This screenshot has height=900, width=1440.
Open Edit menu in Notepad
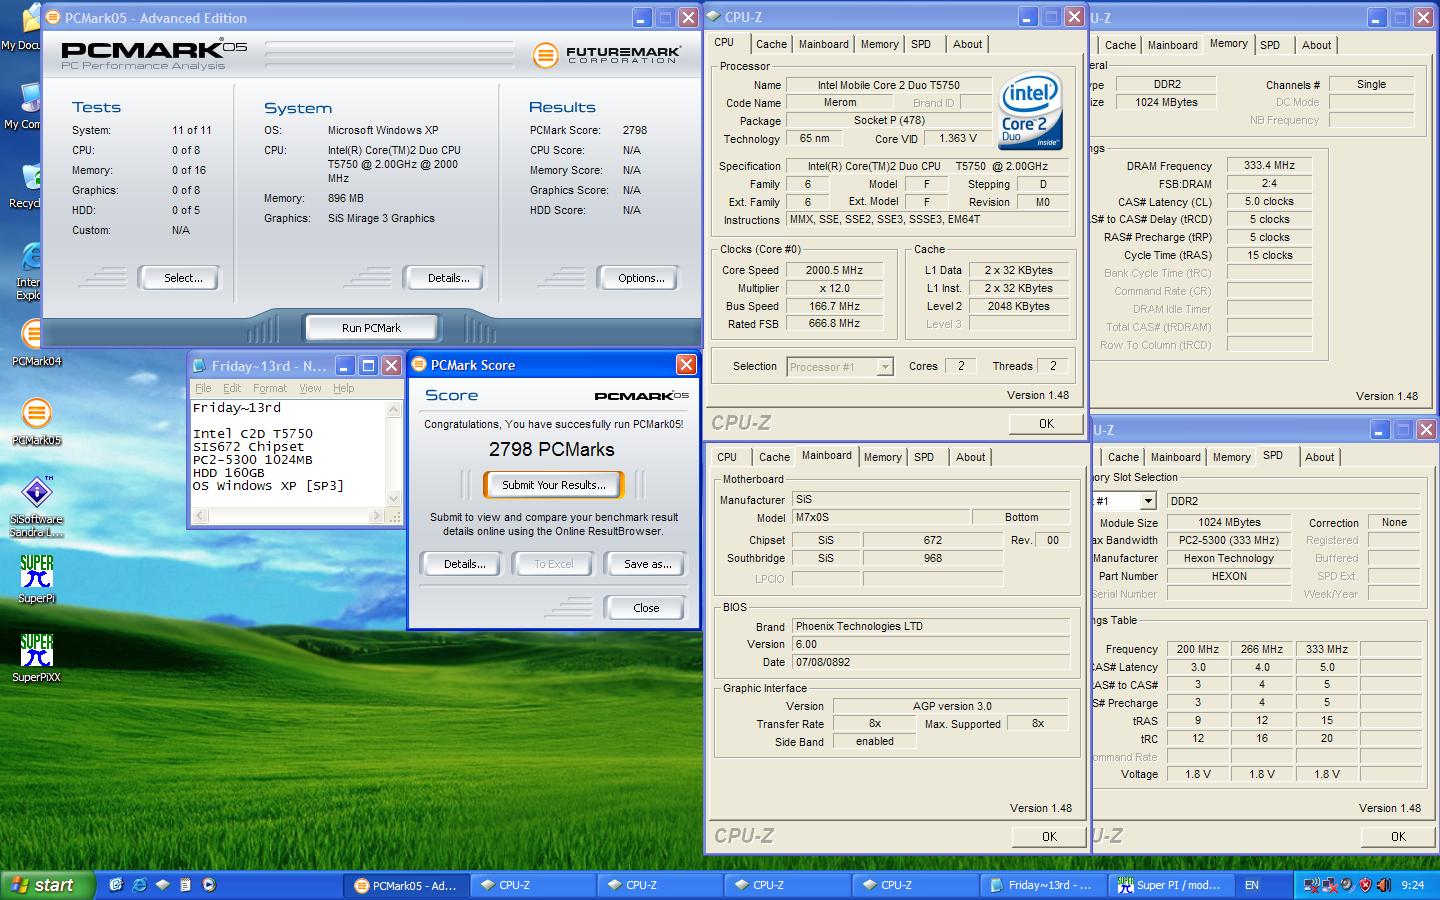232,388
